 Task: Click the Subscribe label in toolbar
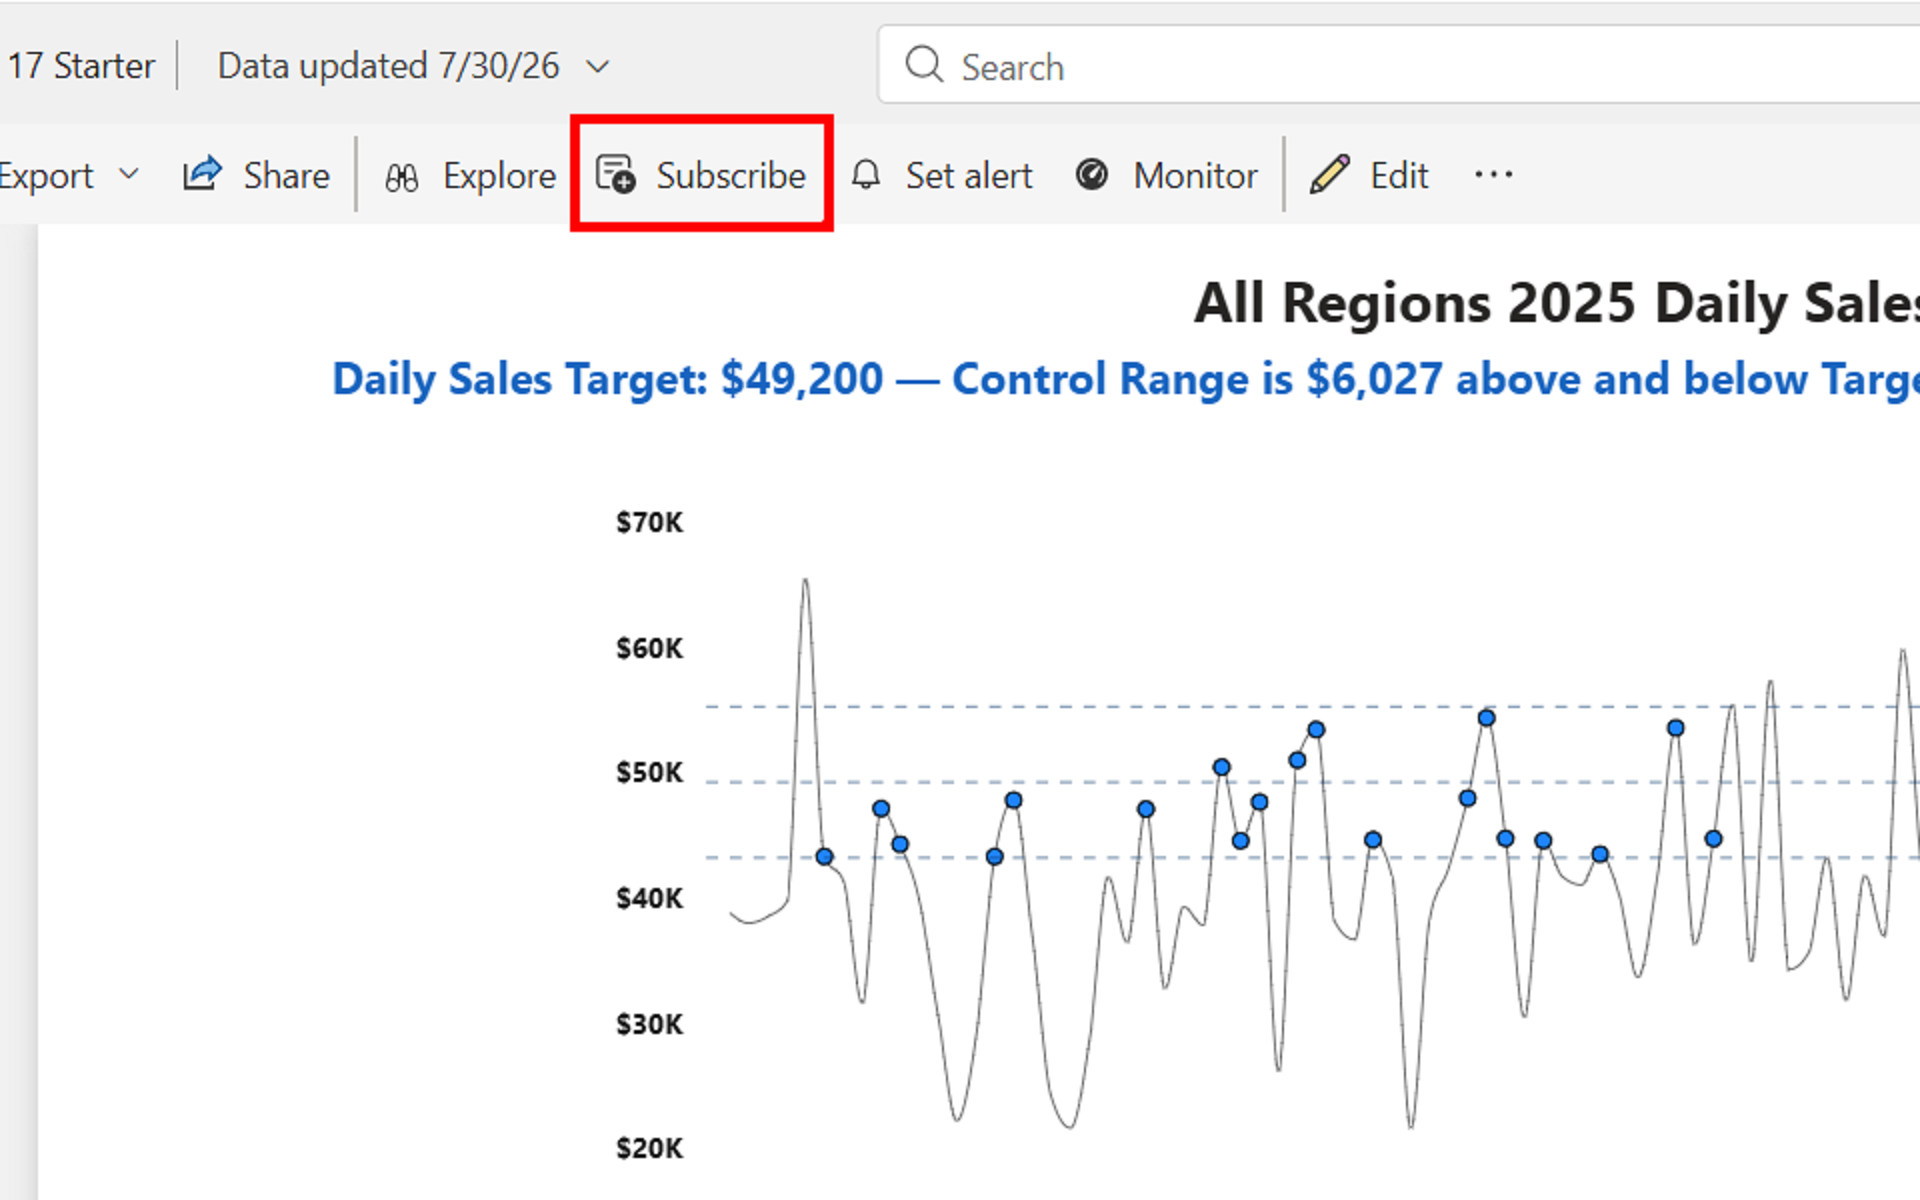(x=731, y=175)
